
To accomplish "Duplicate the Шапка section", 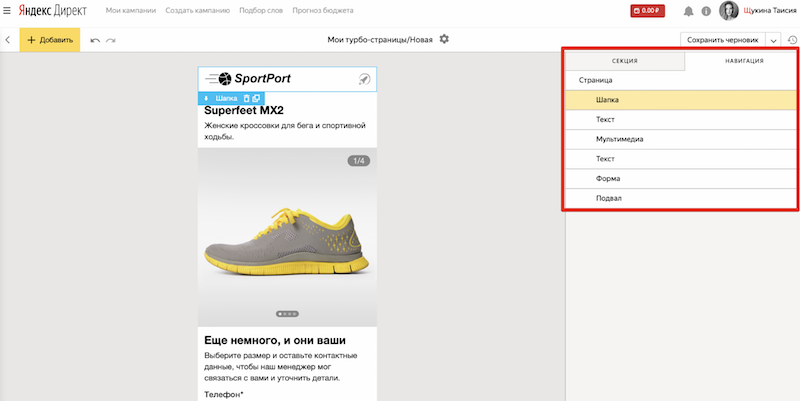I will point(256,98).
